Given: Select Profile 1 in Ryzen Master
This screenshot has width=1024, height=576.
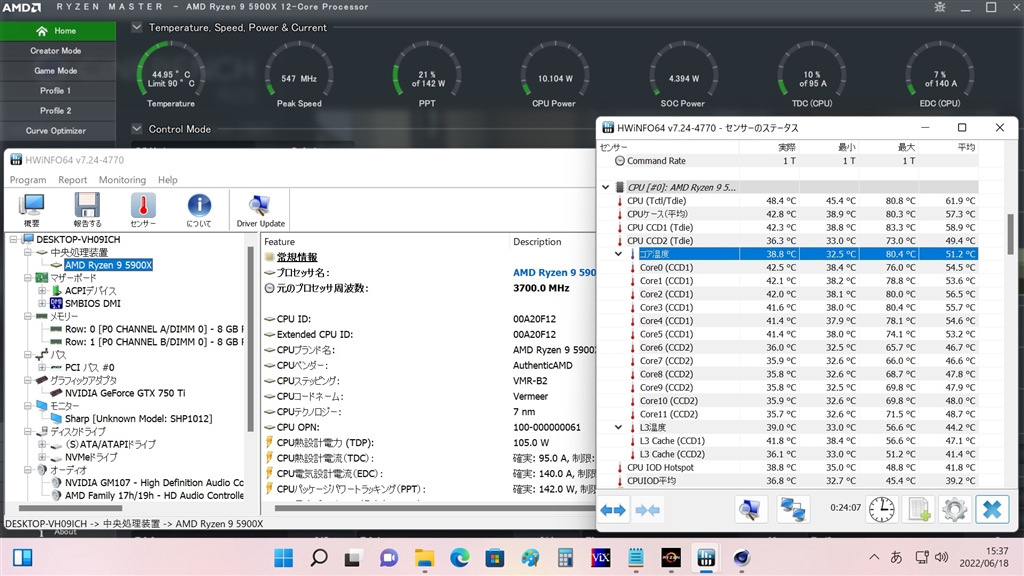Looking at the screenshot, I should 58,91.
